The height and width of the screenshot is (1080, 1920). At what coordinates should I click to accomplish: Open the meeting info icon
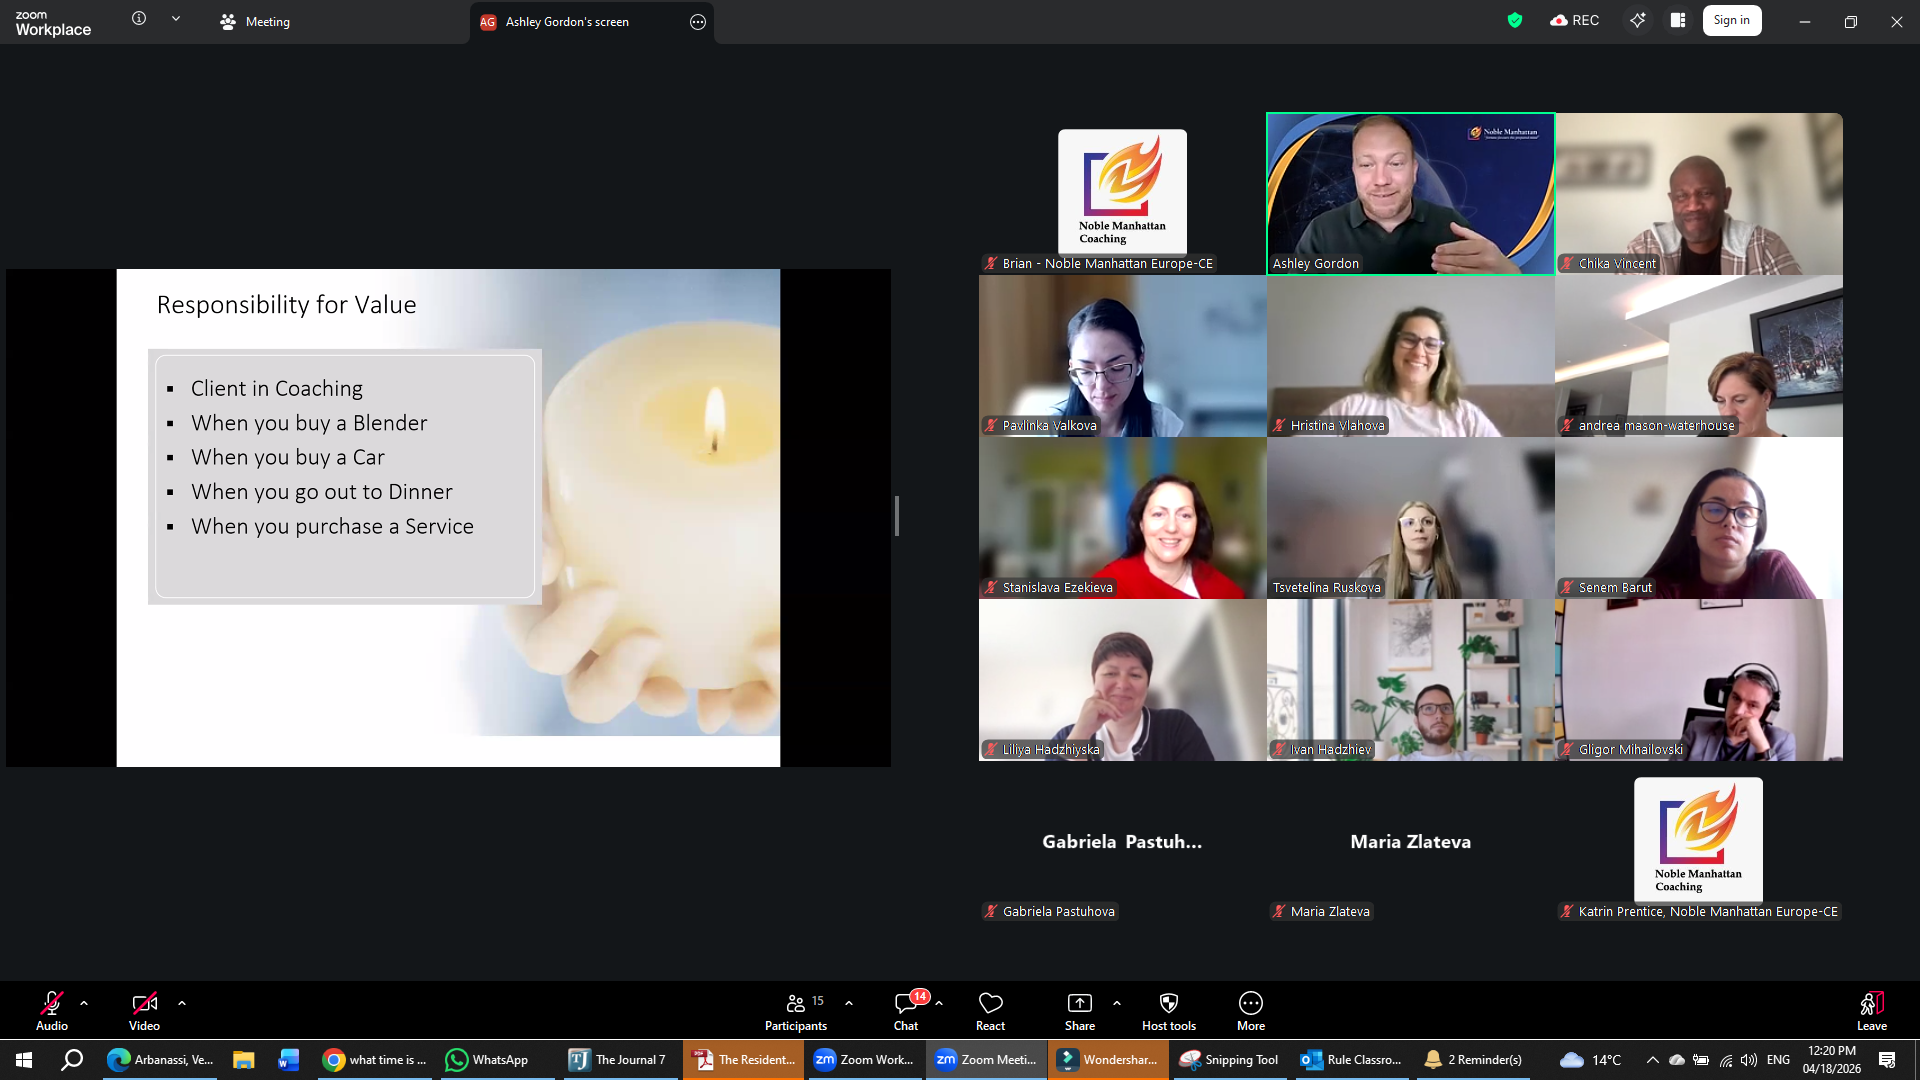[x=139, y=18]
